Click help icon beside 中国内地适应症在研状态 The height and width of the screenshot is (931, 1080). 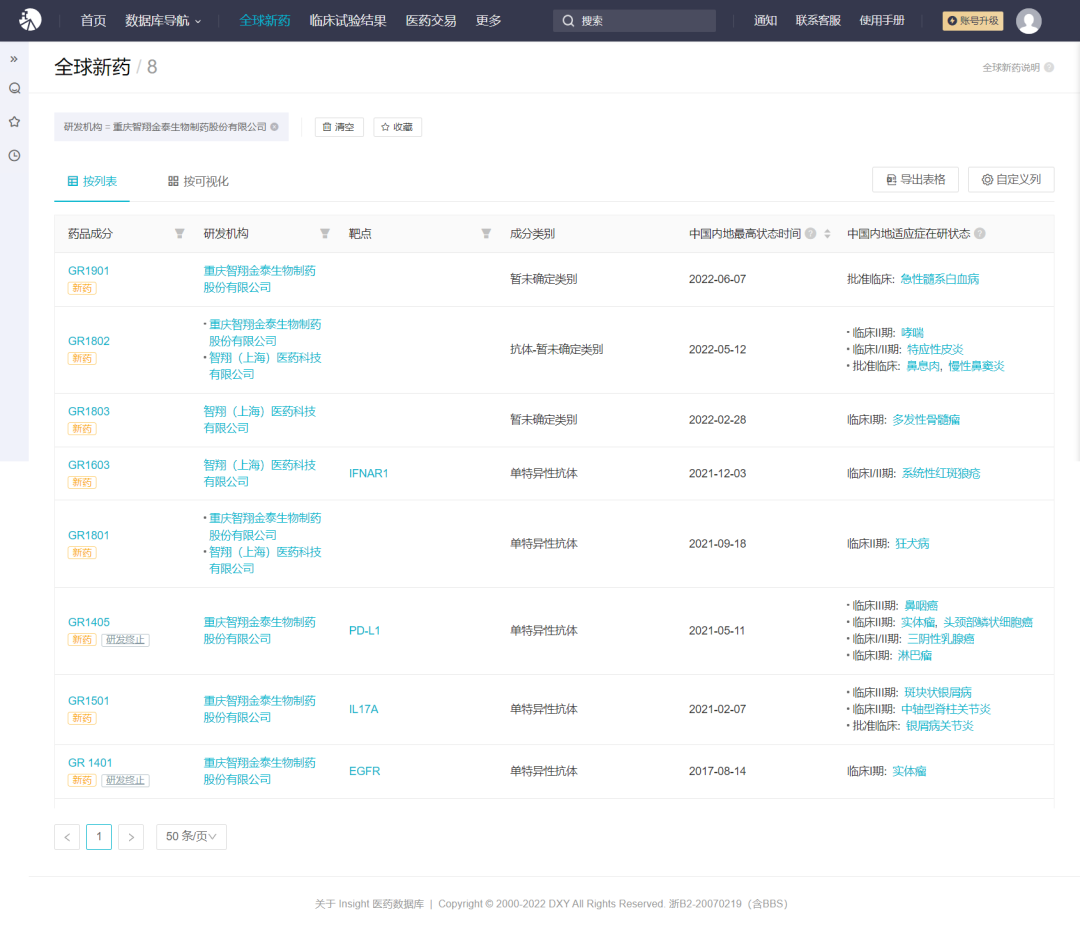click(980, 233)
